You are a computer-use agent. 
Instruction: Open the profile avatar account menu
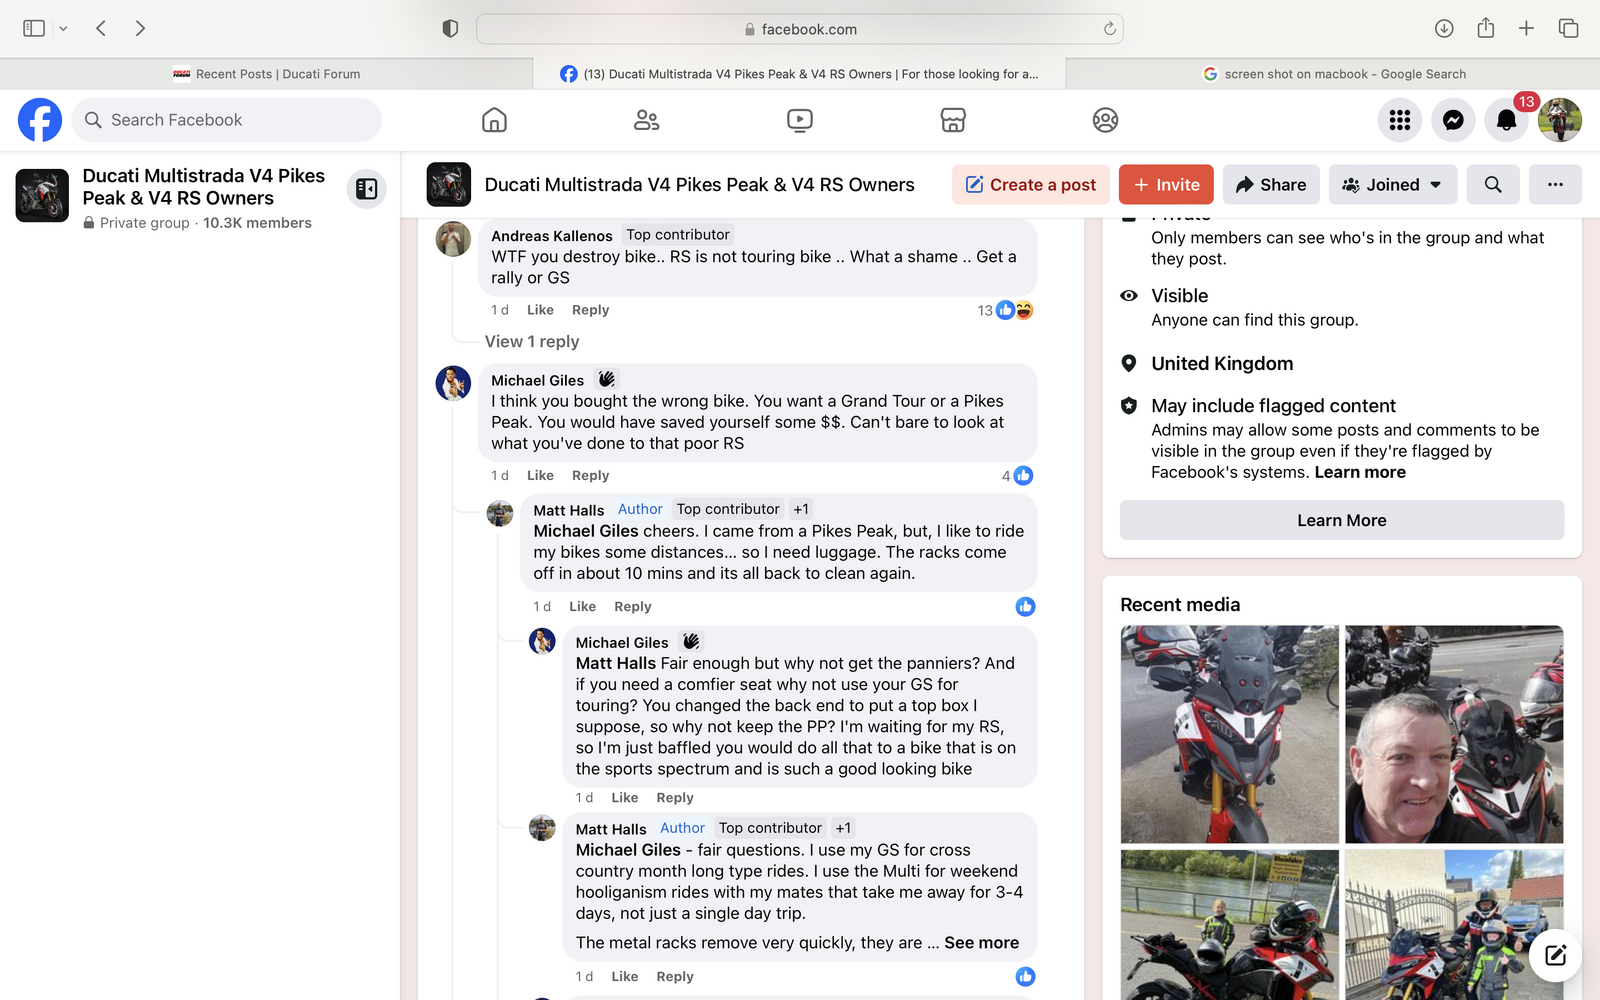(1559, 120)
